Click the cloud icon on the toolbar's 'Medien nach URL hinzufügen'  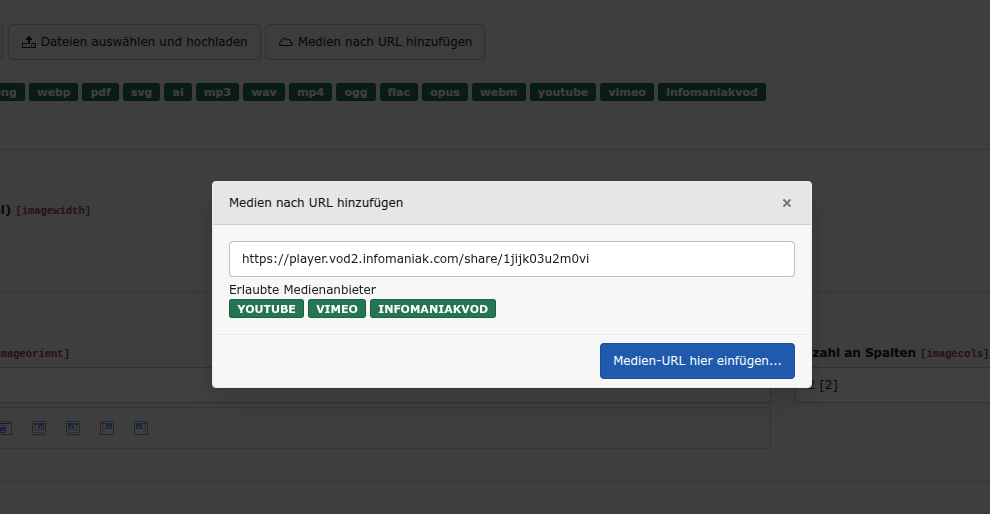(286, 42)
